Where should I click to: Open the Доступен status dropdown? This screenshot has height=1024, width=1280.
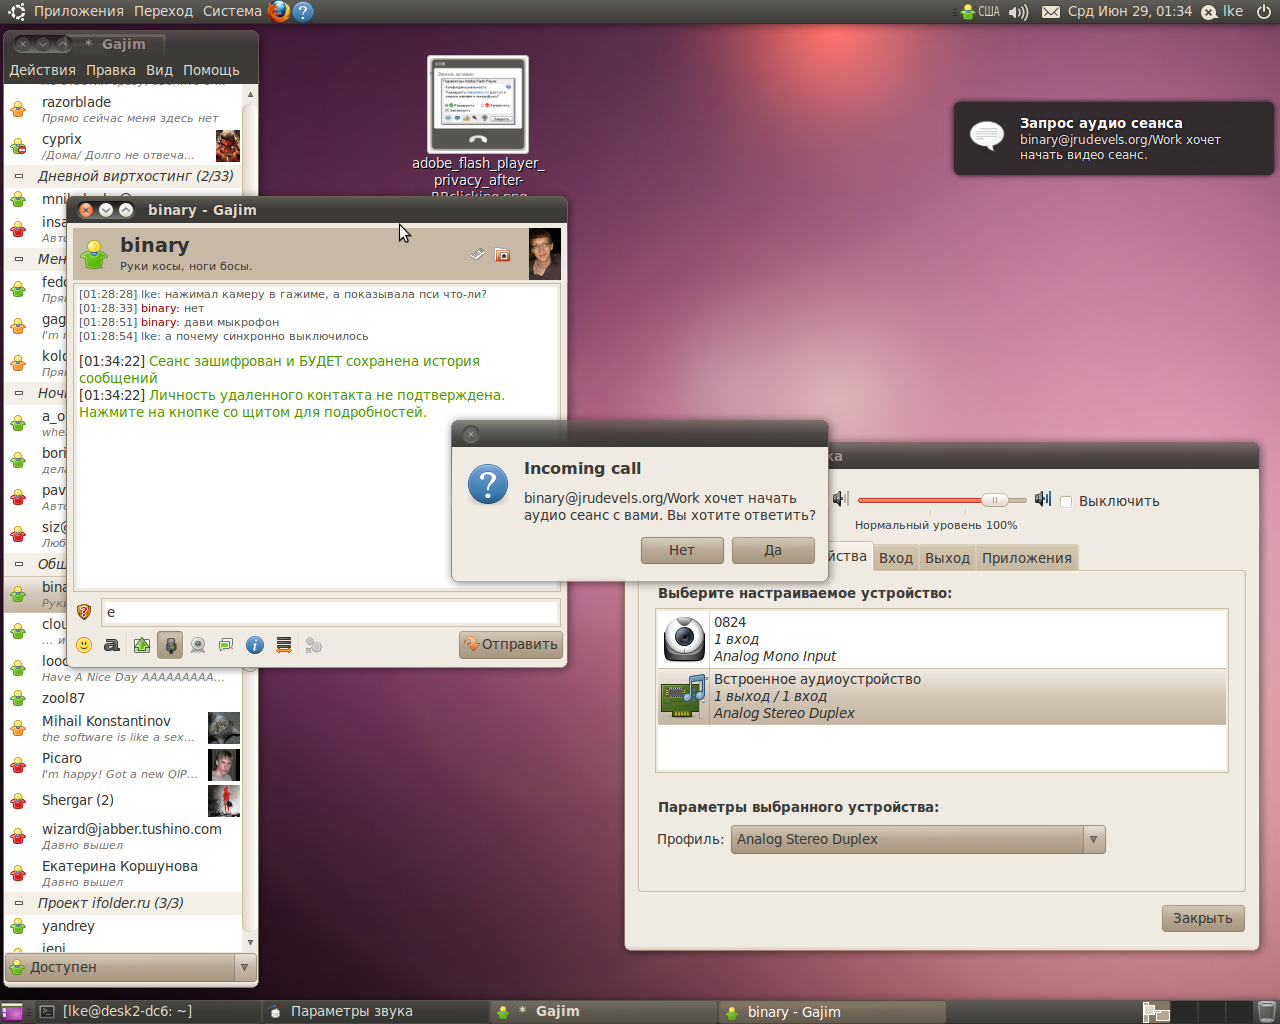pyautogui.click(x=131, y=967)
